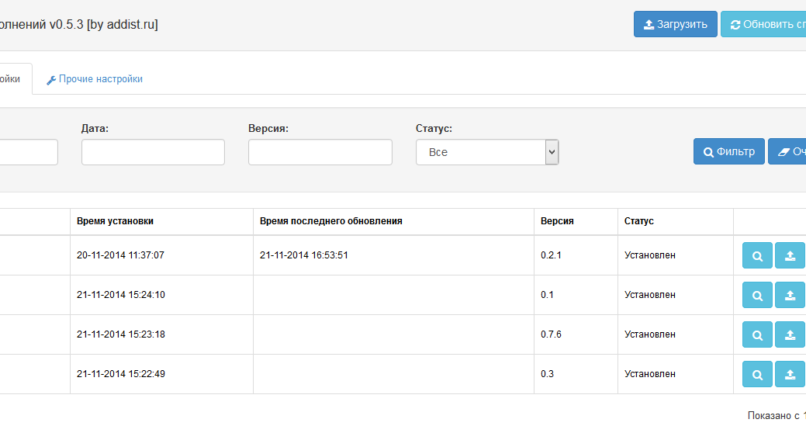This screenshot has width=806, height=440.
Task: Sort by Время установки column header
Action: tap(115, 221)
